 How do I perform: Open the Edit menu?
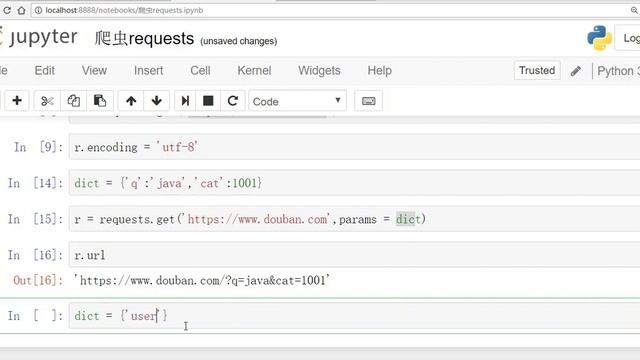pos(44,71)
